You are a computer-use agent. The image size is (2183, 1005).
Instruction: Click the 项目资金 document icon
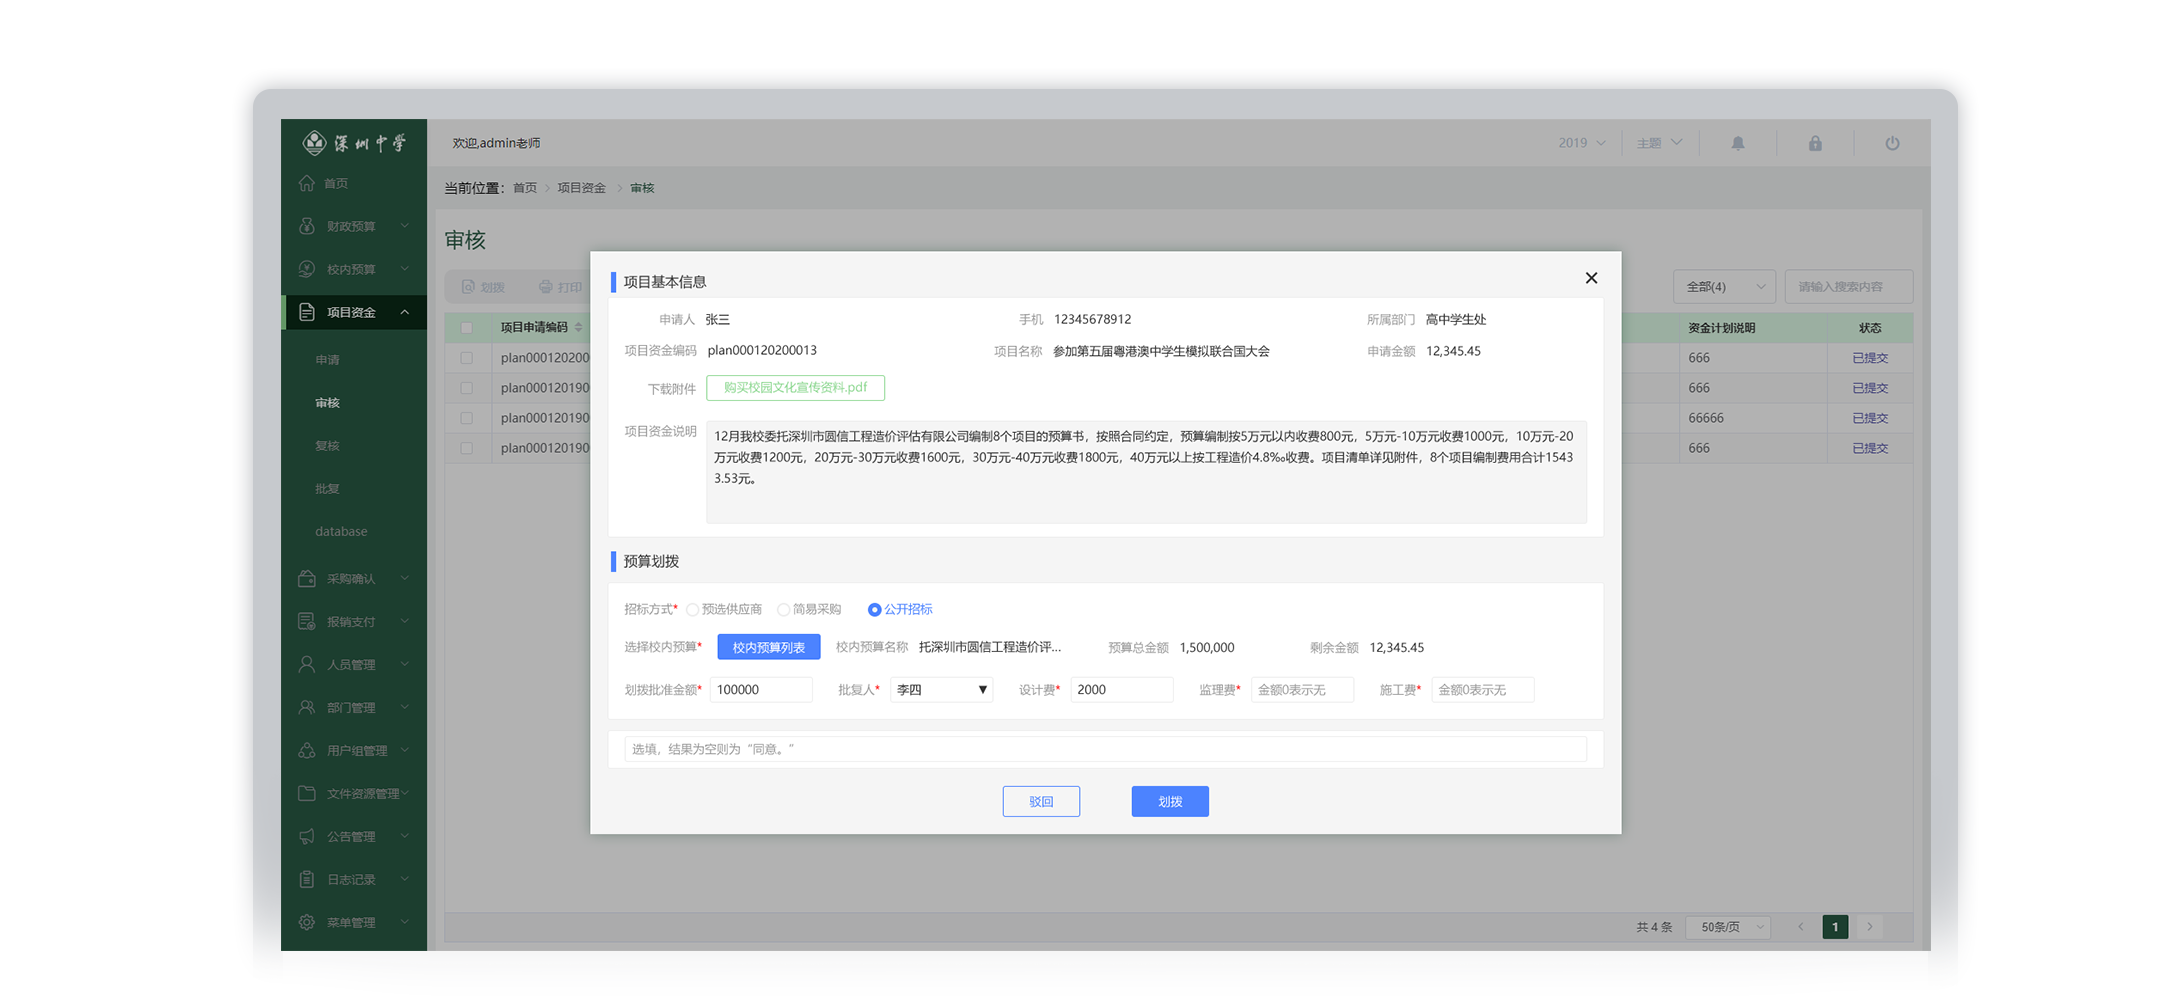[x=307, y=312]
